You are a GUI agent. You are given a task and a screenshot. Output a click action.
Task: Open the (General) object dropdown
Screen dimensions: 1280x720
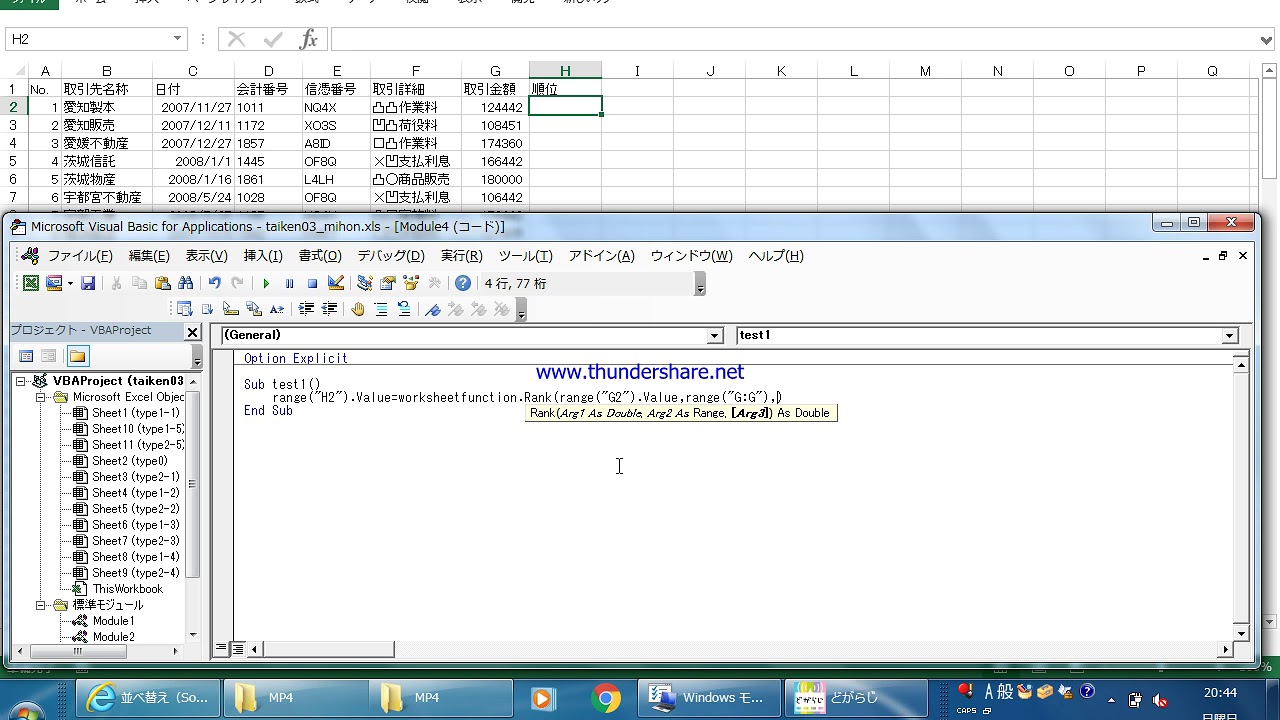point(714,336)
